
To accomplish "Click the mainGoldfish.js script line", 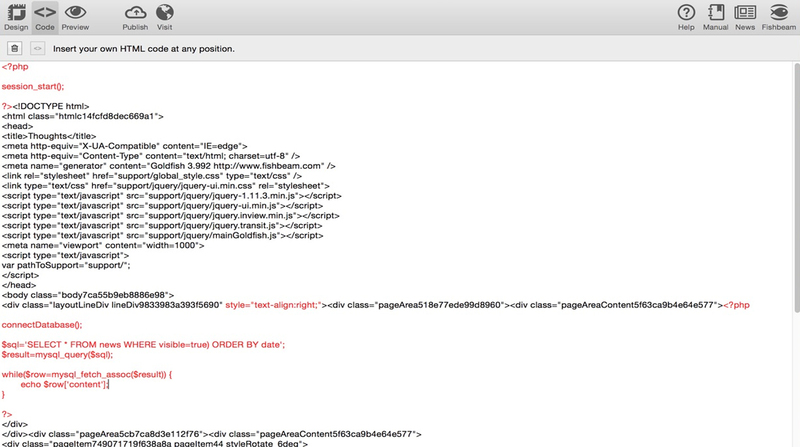I will 162,235.
